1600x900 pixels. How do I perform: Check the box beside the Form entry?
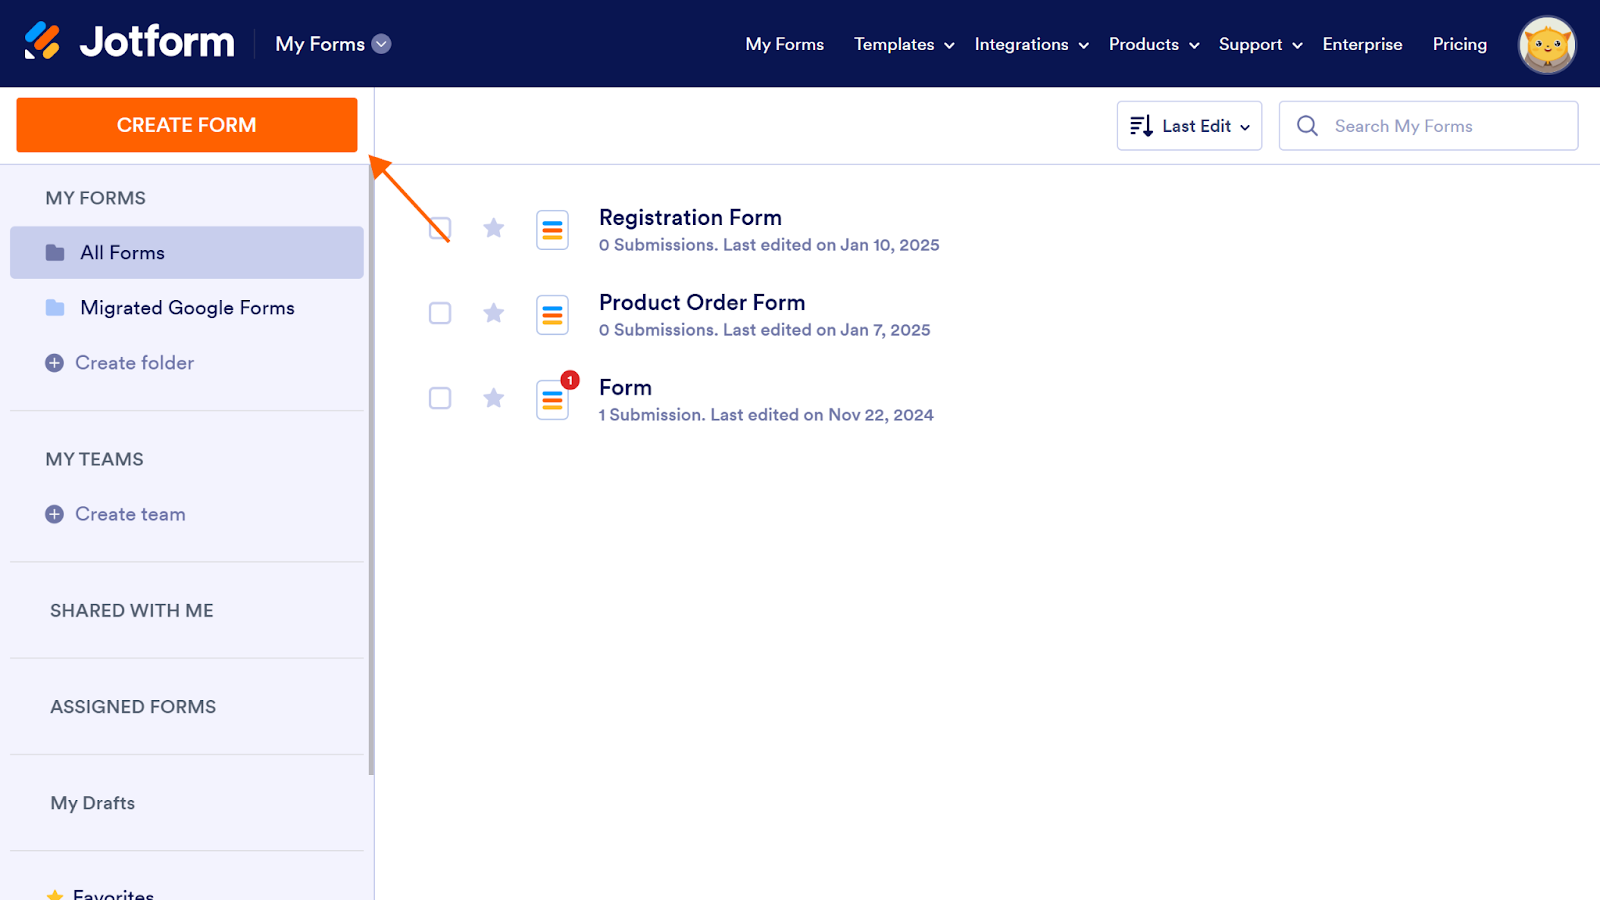point(440,398)
